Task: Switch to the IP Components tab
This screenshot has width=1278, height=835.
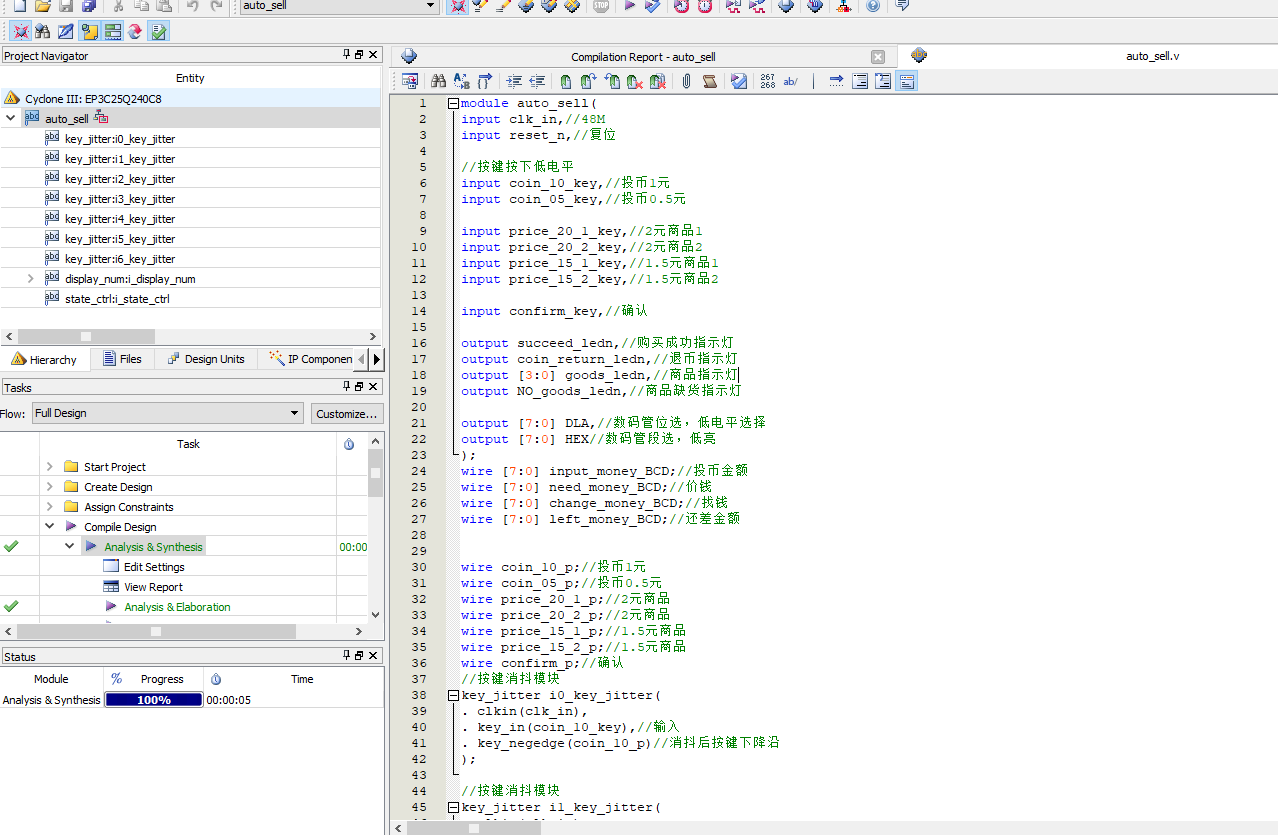Action: click(x=311, y=359)
